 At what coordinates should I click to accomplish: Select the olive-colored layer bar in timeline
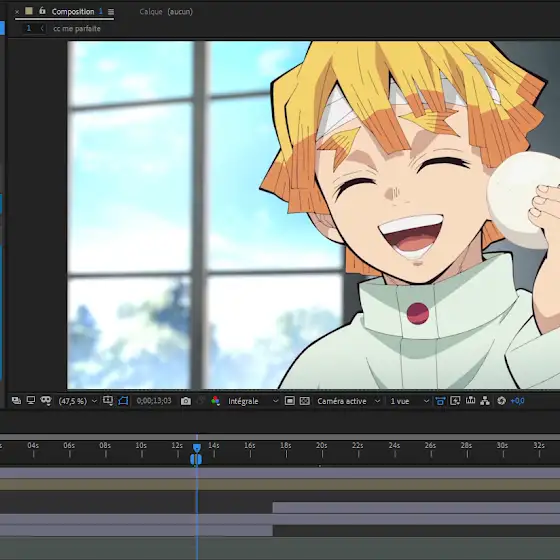click(x=280, y=484)
